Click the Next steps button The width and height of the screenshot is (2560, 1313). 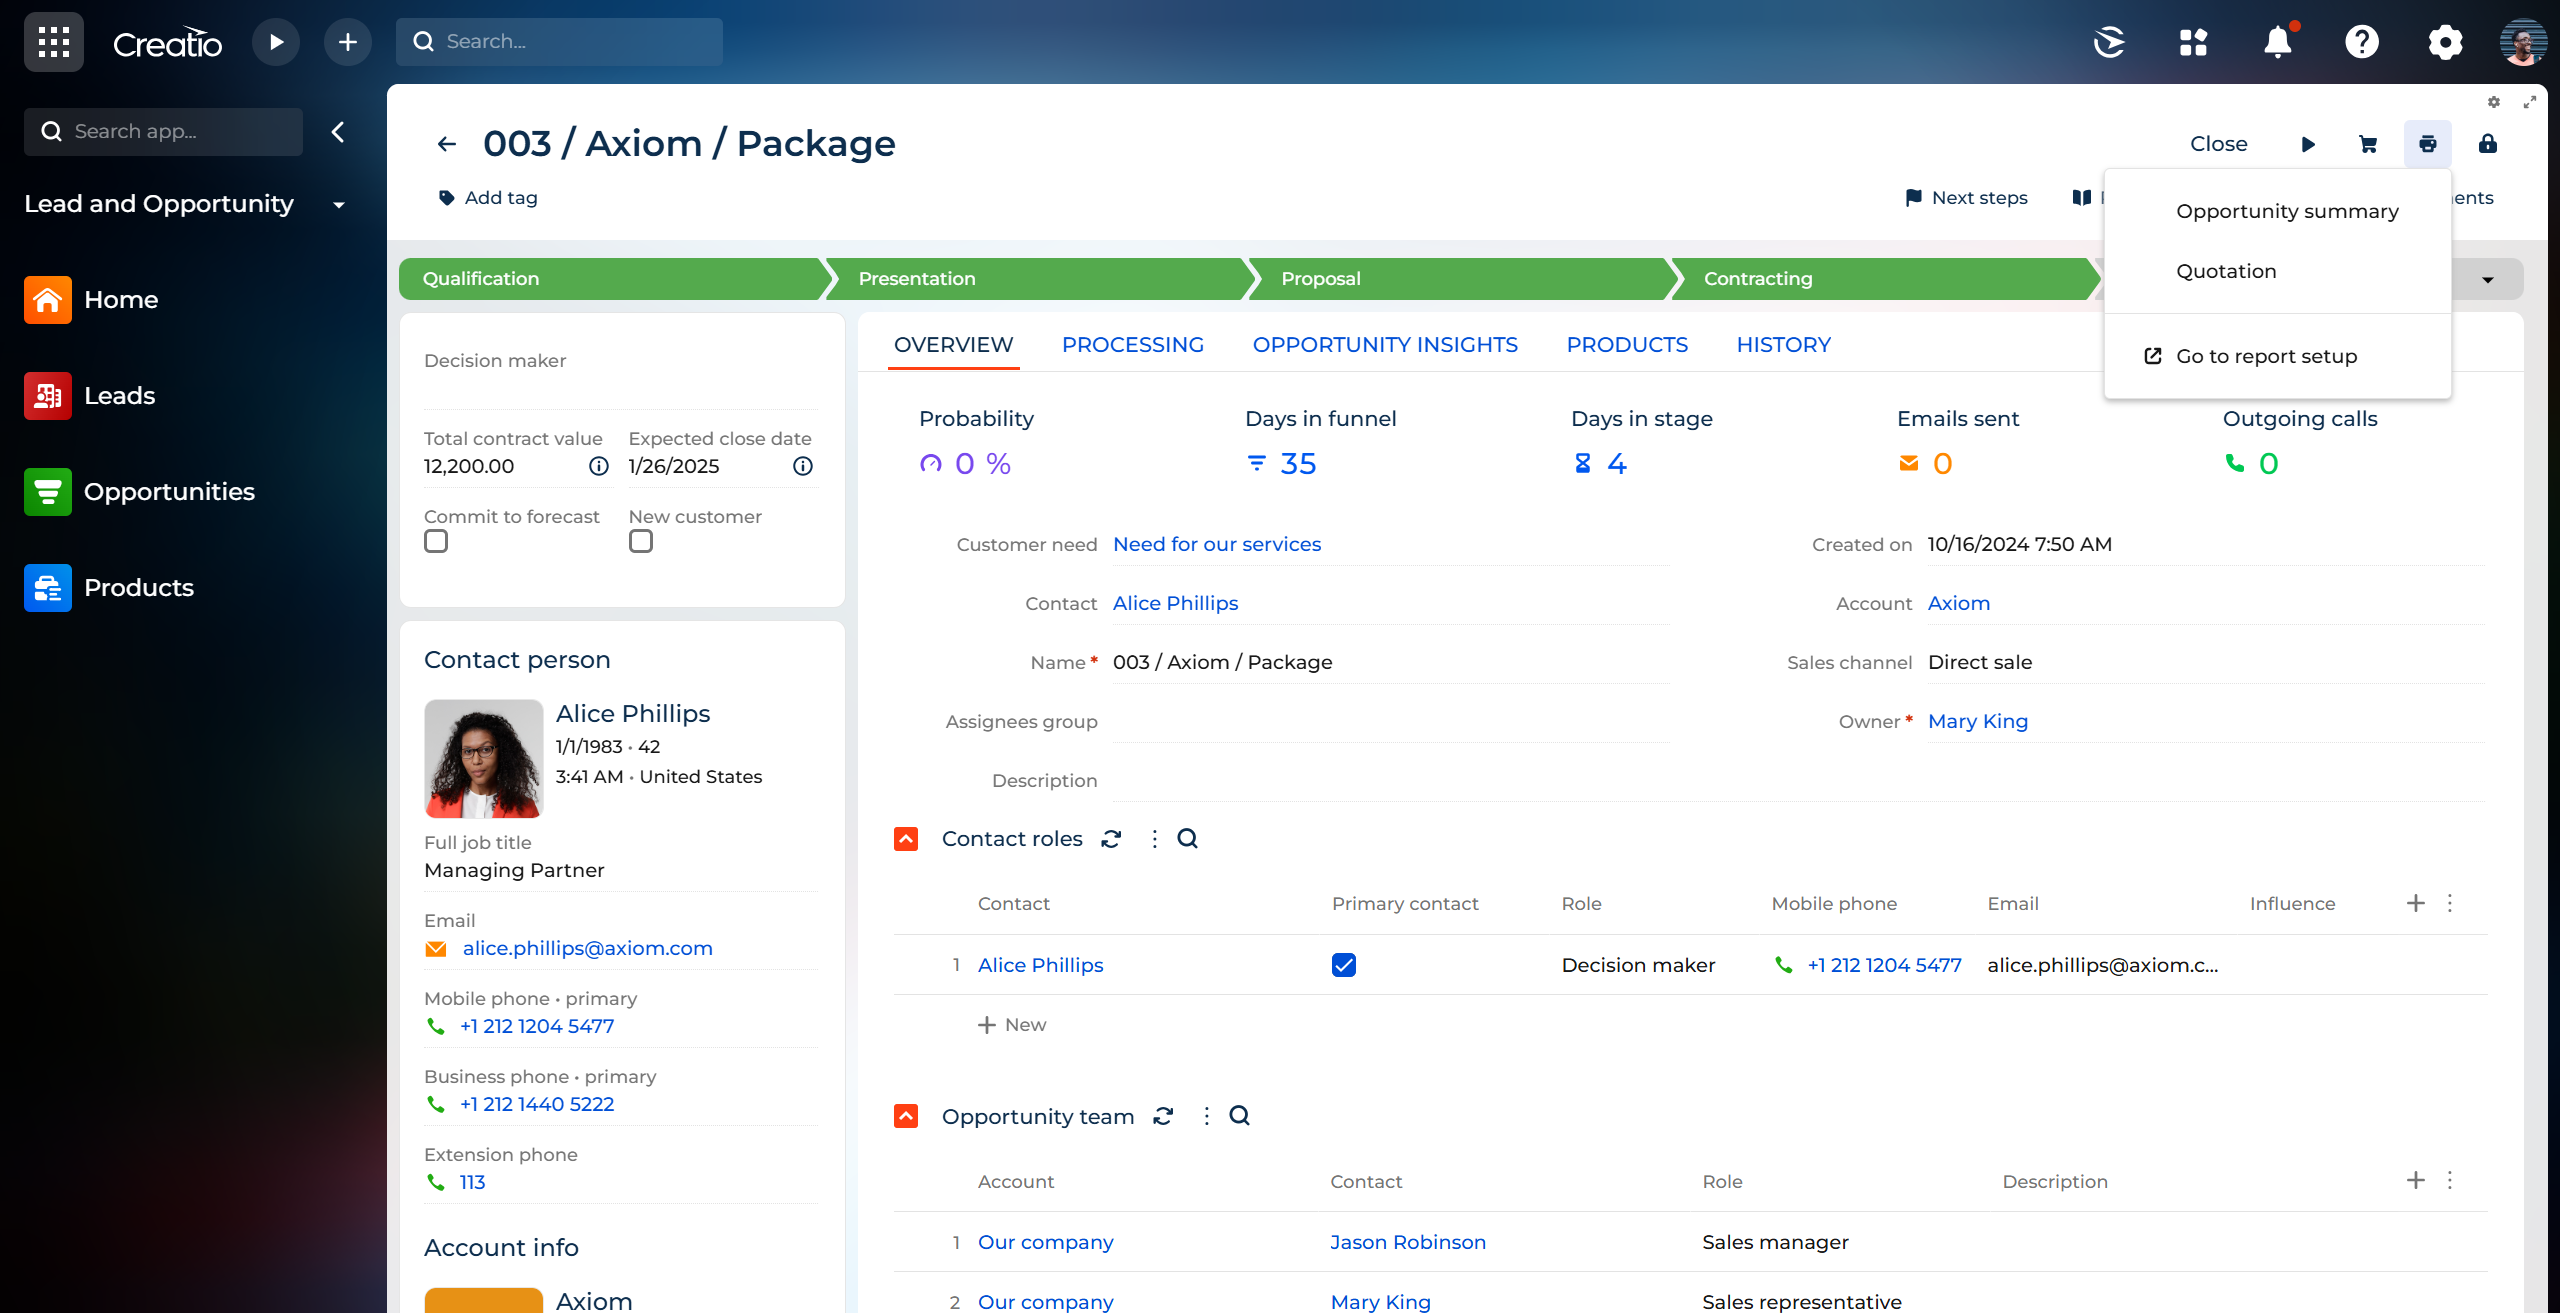coord(1967,198)
